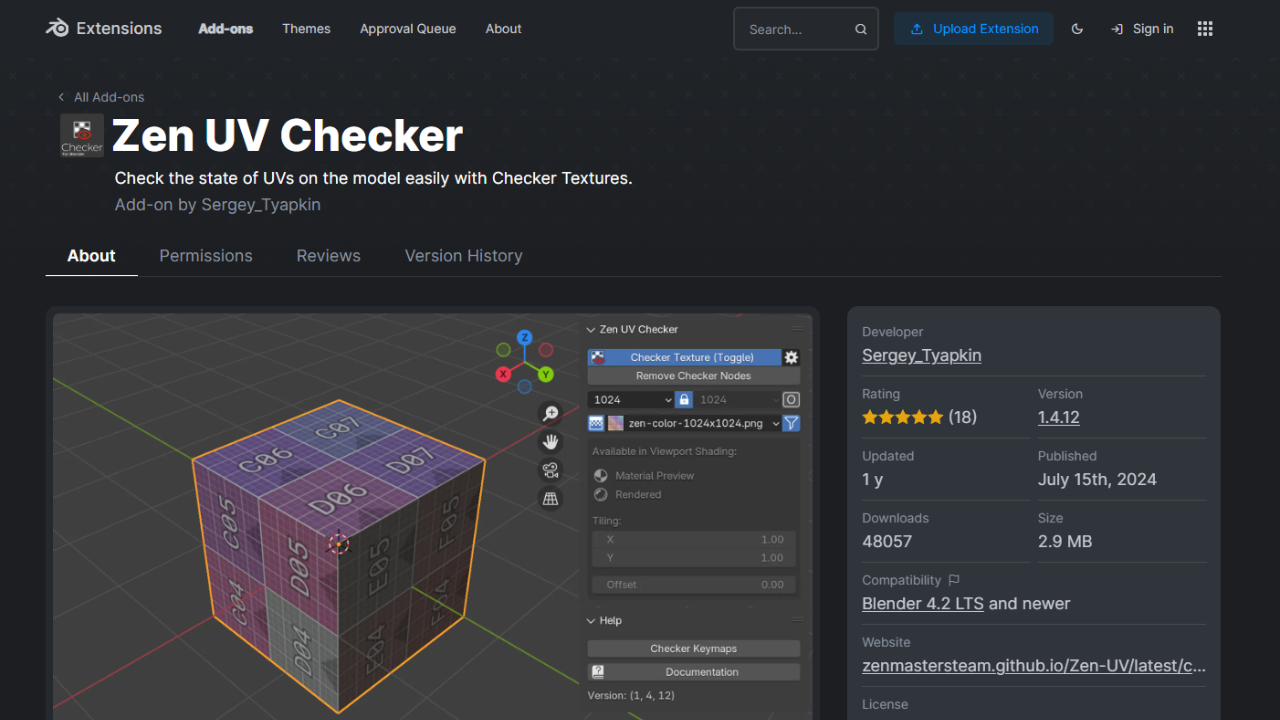Click the viewport pan hand icon
Screen dimensions: 1280x720
click(550, 441)
